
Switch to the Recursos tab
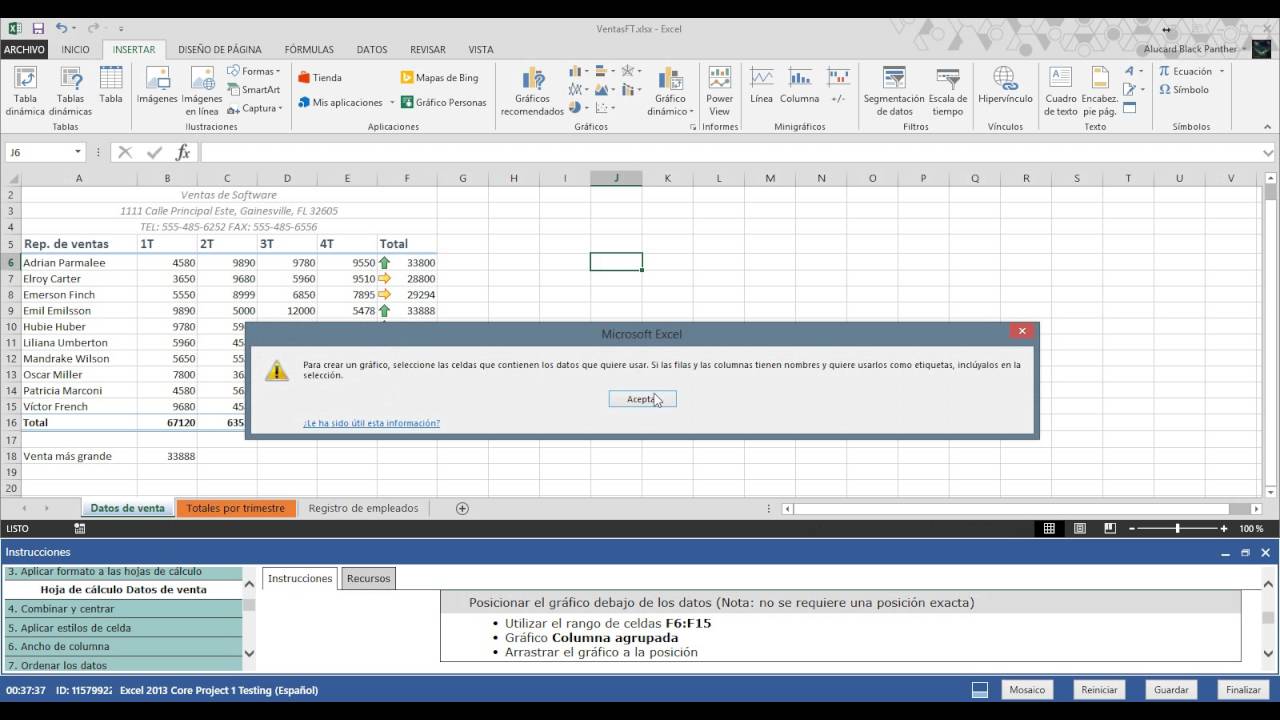(x=368, y=578)
